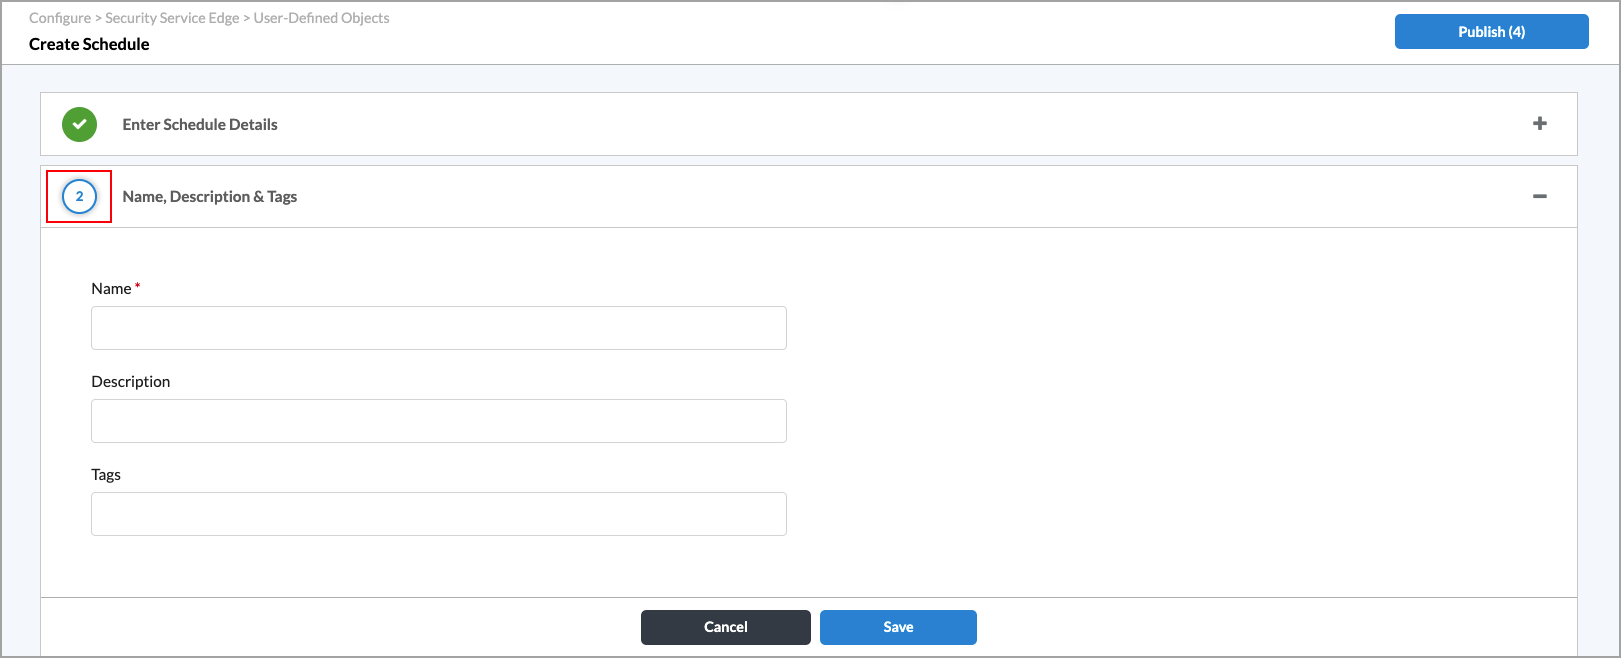The image size is (1621, 658).
Task: Click the green checkmark step icon
Action: [x=79, y=125]
